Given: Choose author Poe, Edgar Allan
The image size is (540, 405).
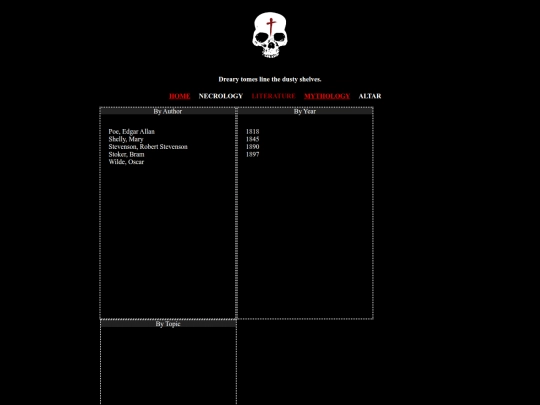Looking at the screenshot, I should click(x=132, y=132).
